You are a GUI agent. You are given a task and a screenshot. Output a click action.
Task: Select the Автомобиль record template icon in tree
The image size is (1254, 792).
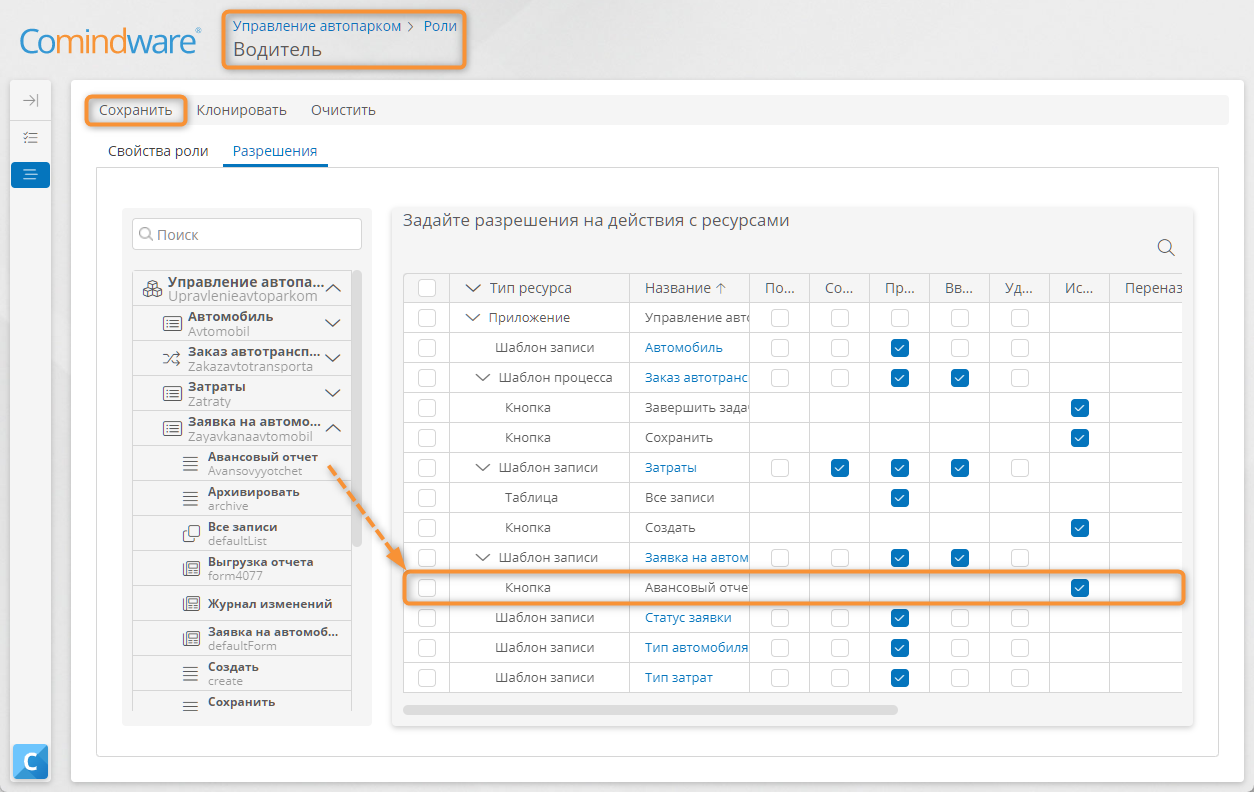tap(171, 323)
